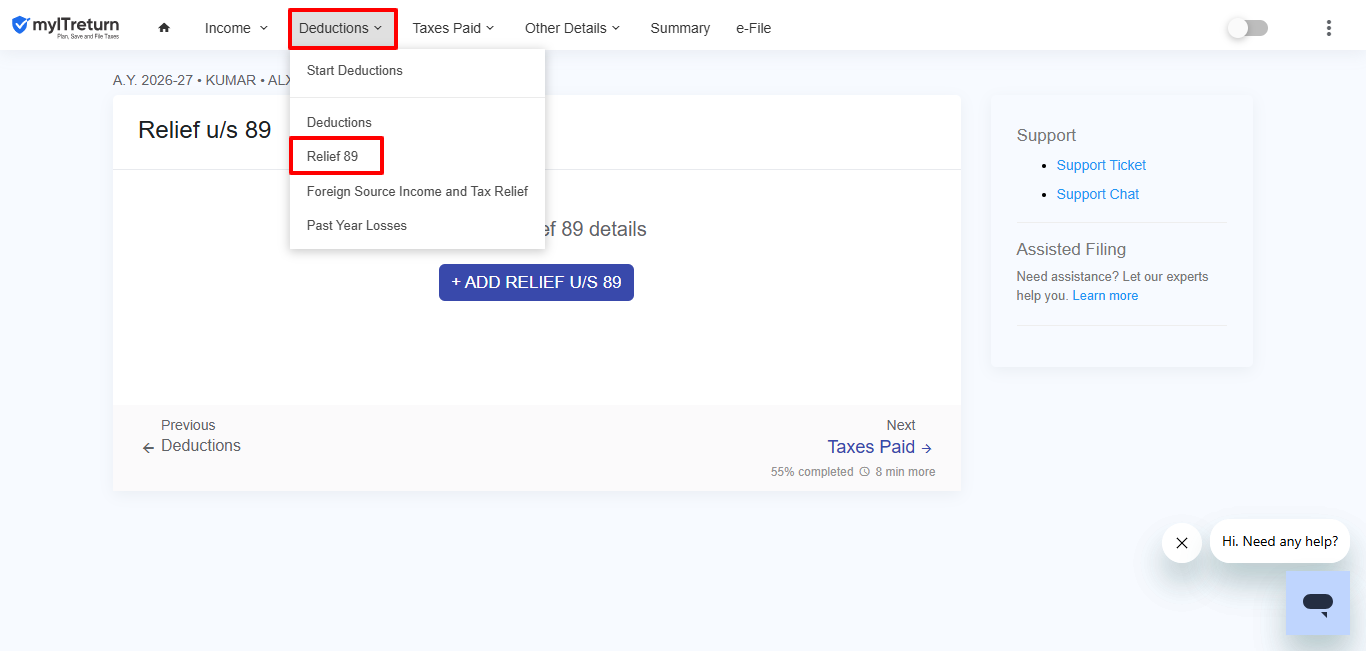Click the Learn more link
The image size is (1366, 651).
(x=1105, y=296)
